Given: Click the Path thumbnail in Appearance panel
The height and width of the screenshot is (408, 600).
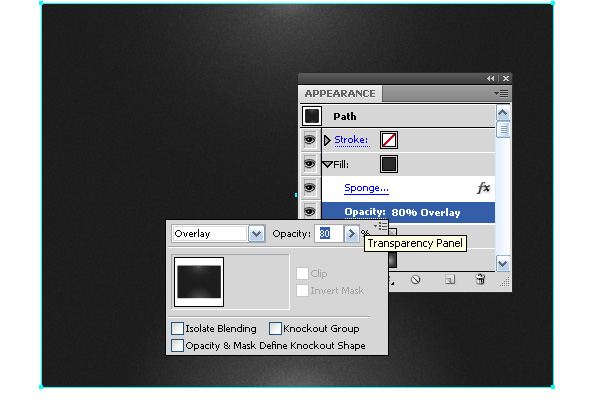Looking at the screenshot, I should (311, 116).
